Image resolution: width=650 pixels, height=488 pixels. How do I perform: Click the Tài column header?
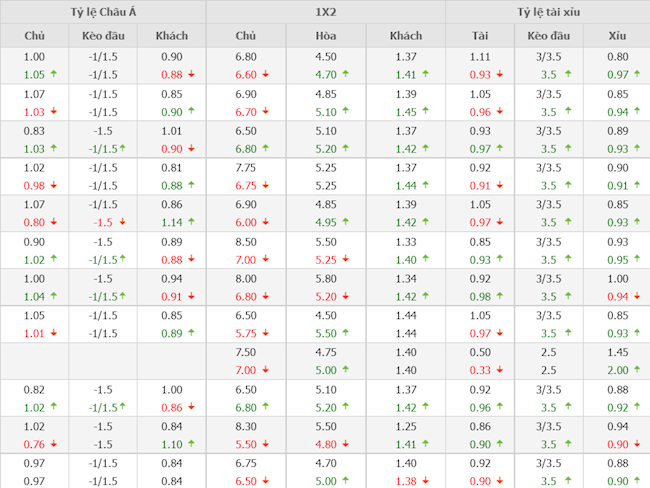click(x=480, y=35)
